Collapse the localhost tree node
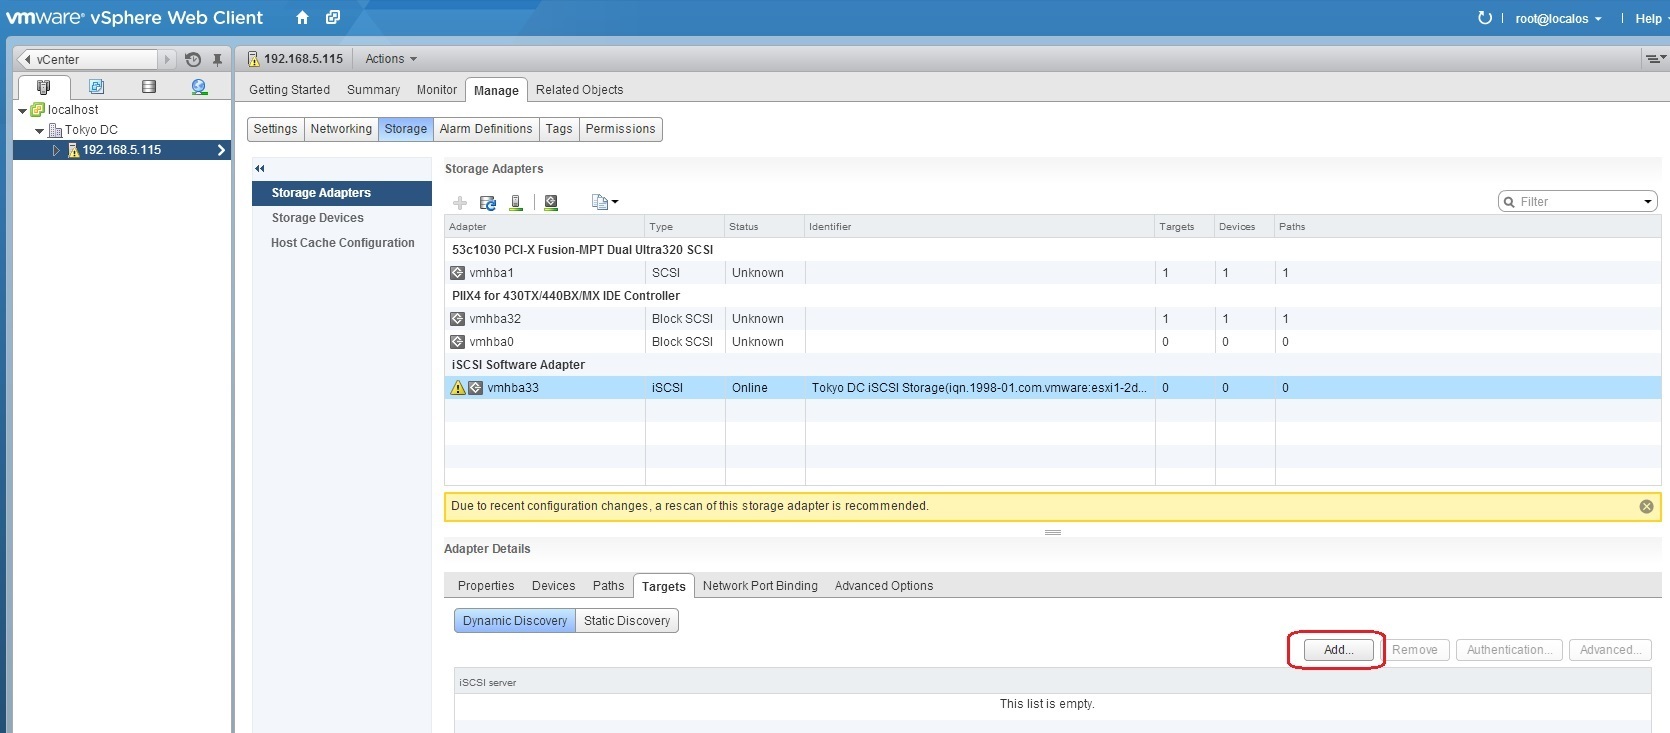 pos(22,111)
